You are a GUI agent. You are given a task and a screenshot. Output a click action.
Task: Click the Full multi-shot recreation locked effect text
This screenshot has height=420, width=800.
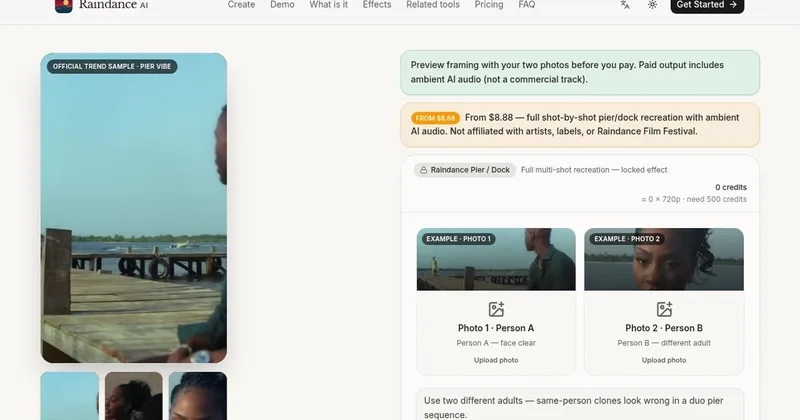(x=594, y=170)
